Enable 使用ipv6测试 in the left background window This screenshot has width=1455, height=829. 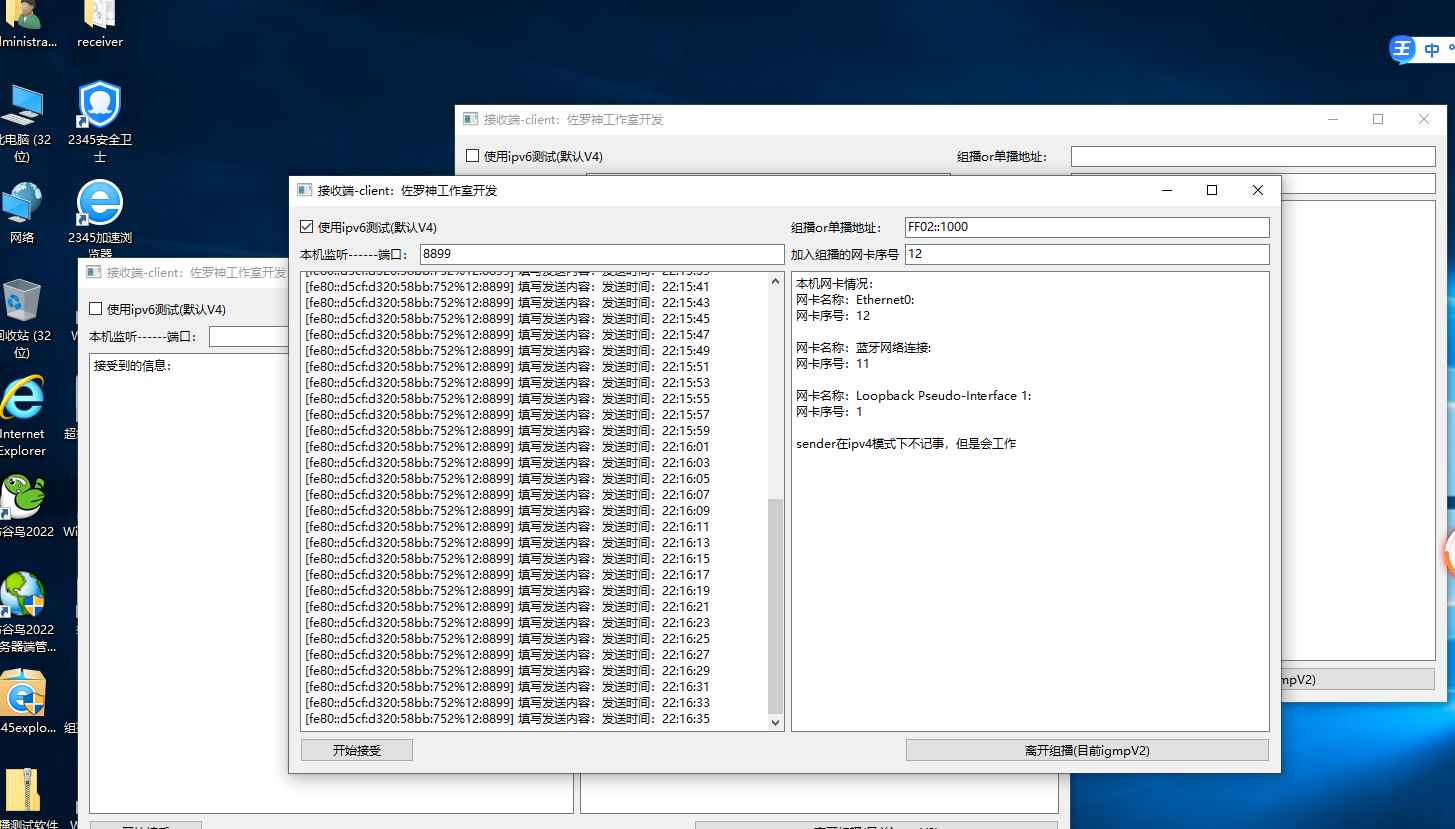pos(96,309)
